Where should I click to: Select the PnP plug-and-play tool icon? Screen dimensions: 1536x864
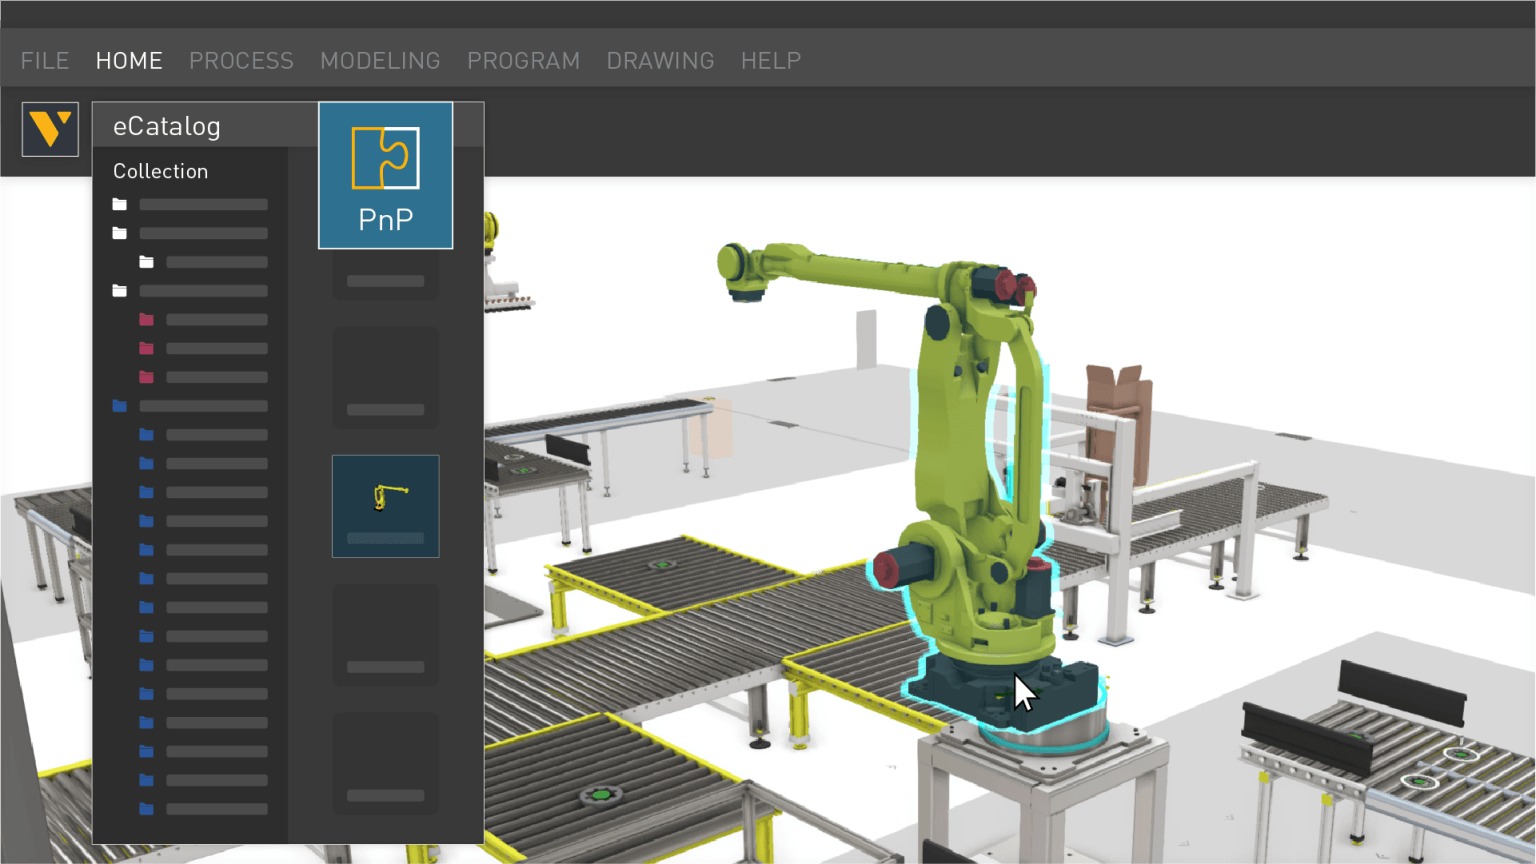pos(385,175)
